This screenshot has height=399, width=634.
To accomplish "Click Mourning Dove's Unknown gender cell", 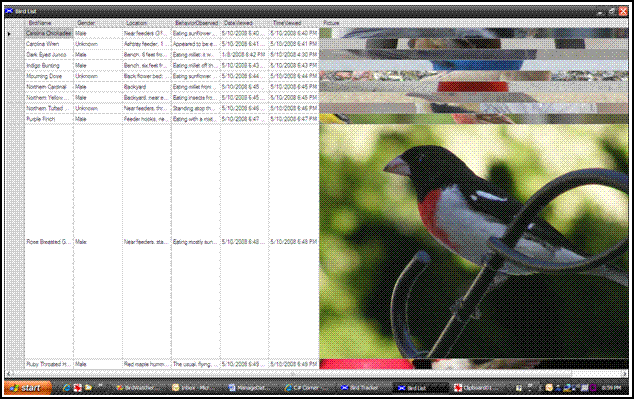I will 98,76.
